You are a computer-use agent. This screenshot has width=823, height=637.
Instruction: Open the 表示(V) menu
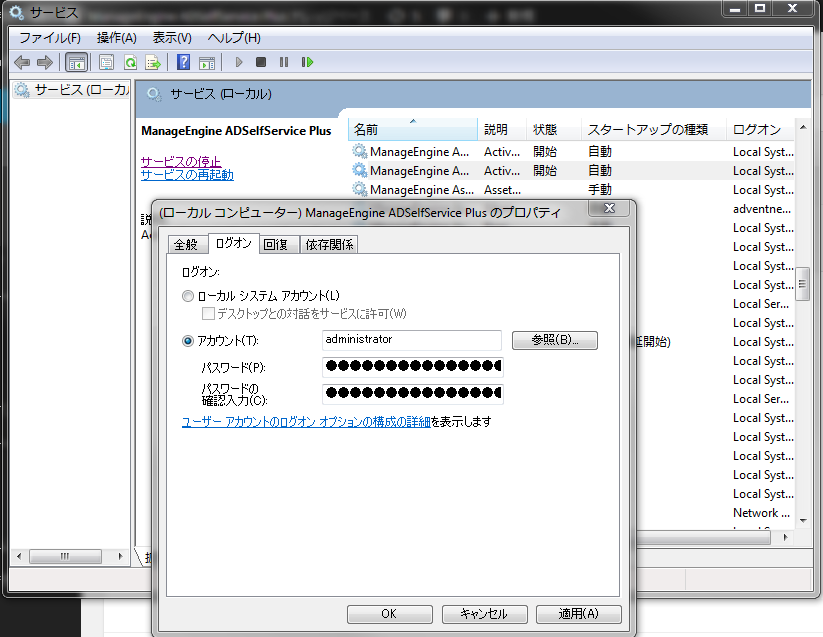[x=172, y=38]
